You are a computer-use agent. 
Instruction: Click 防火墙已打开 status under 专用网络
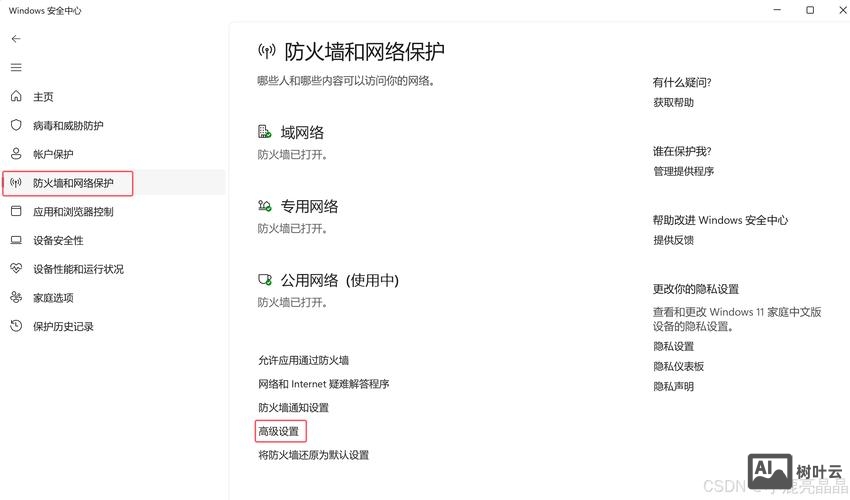292,229
